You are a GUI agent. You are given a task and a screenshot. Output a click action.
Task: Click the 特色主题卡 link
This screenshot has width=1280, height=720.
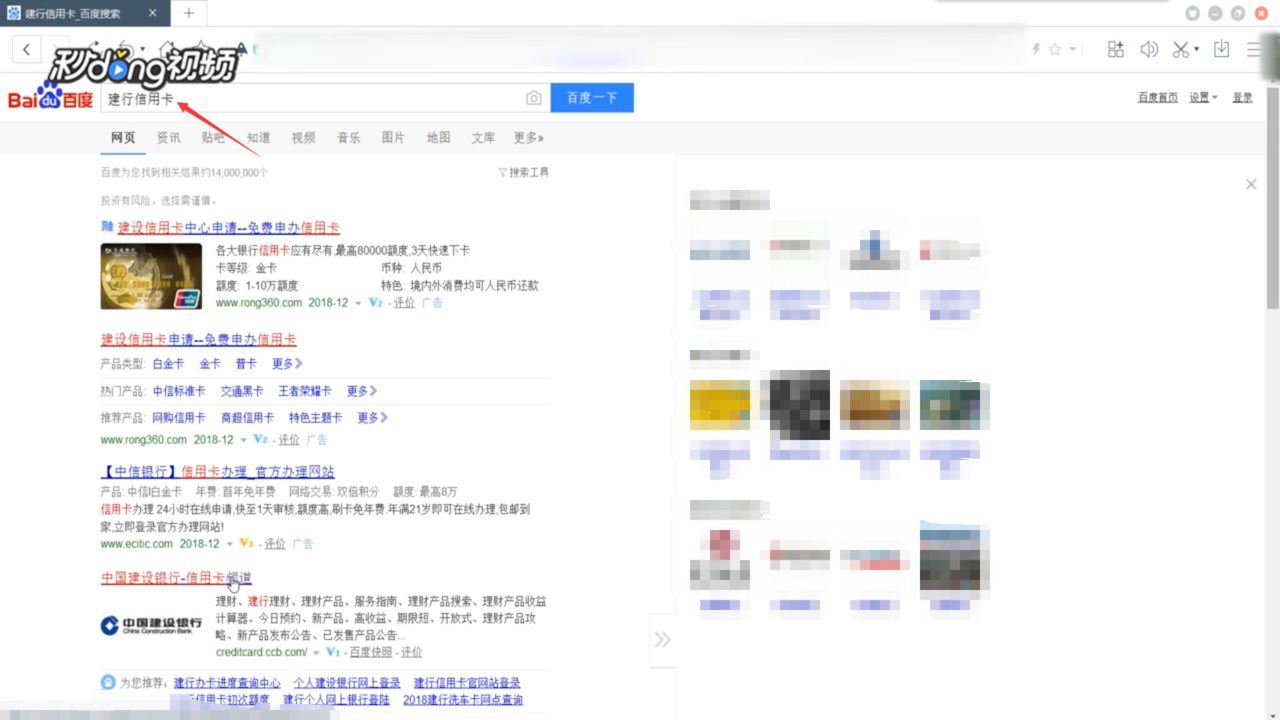pos(316,418)
